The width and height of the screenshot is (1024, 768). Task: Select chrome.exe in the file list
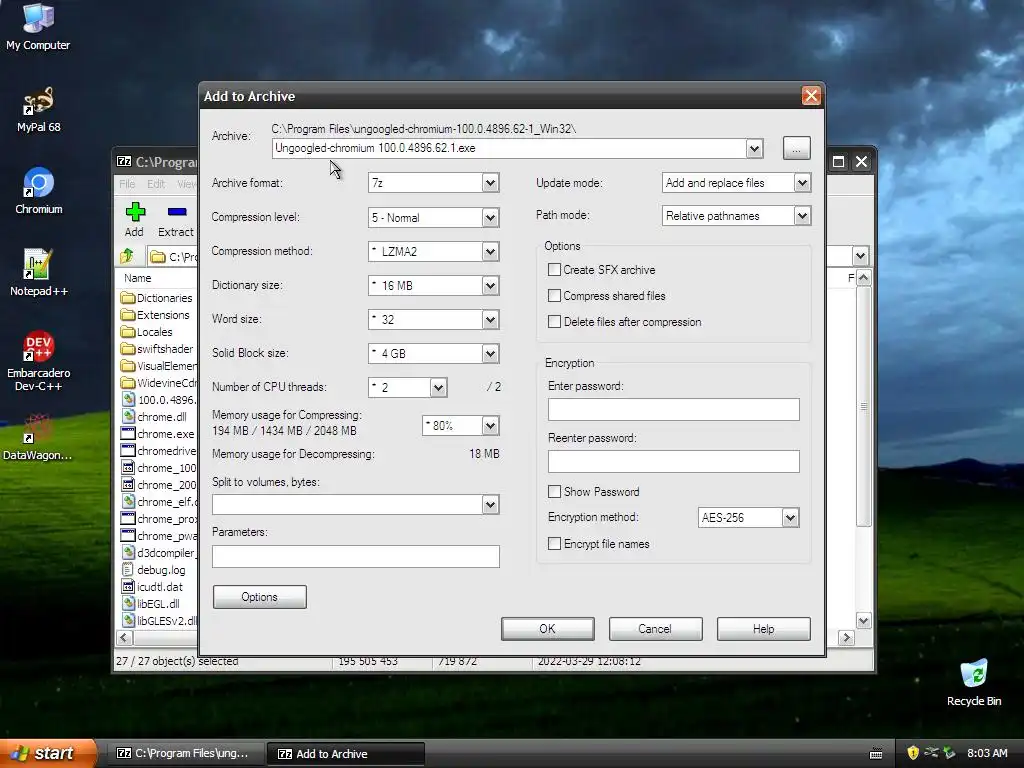point(158,434)
